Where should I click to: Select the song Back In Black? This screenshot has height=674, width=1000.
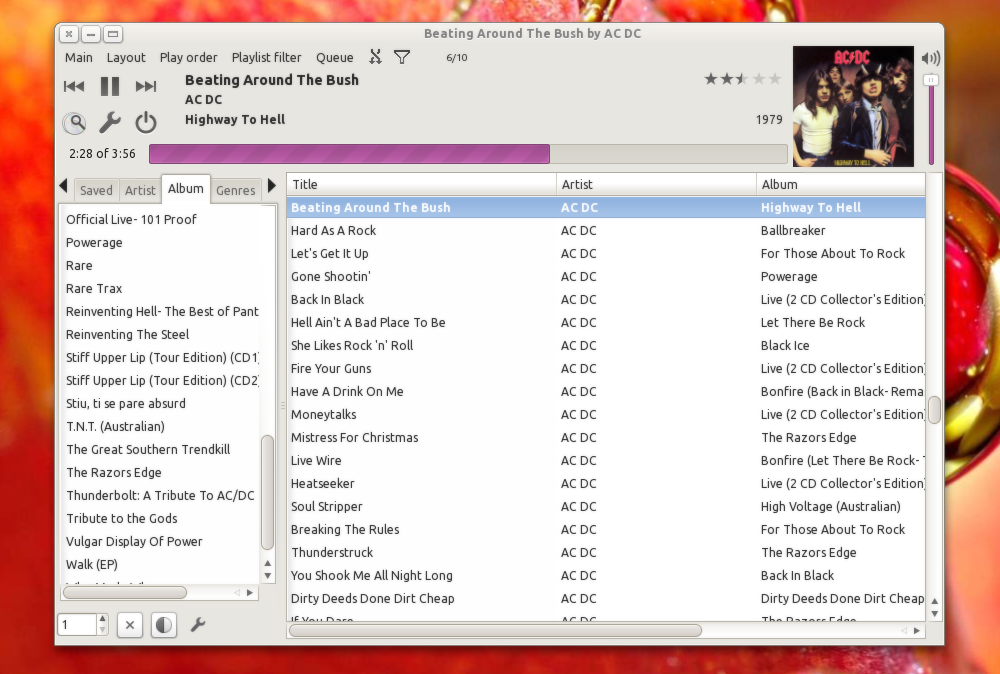pyautogui.click(x=606, y=299)
